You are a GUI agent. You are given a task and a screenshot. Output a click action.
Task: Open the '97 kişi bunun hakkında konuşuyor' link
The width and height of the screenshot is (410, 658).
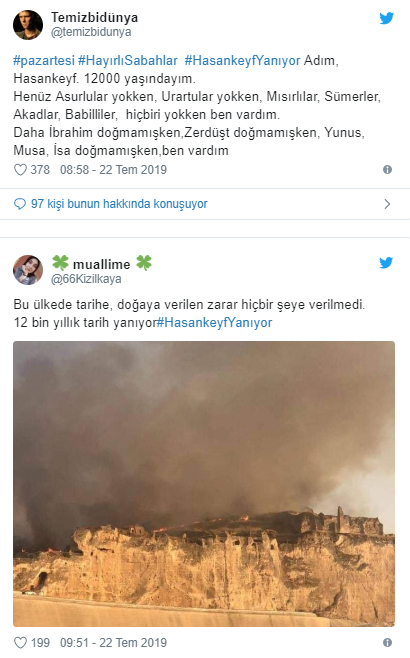(x=119, y=204)
